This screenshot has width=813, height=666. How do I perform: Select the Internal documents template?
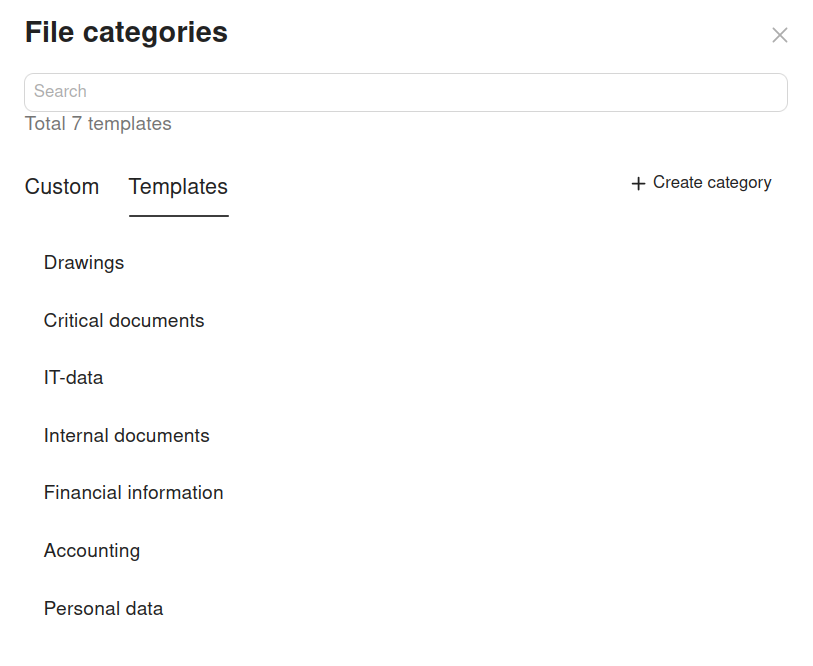click(x=127, y=436)
